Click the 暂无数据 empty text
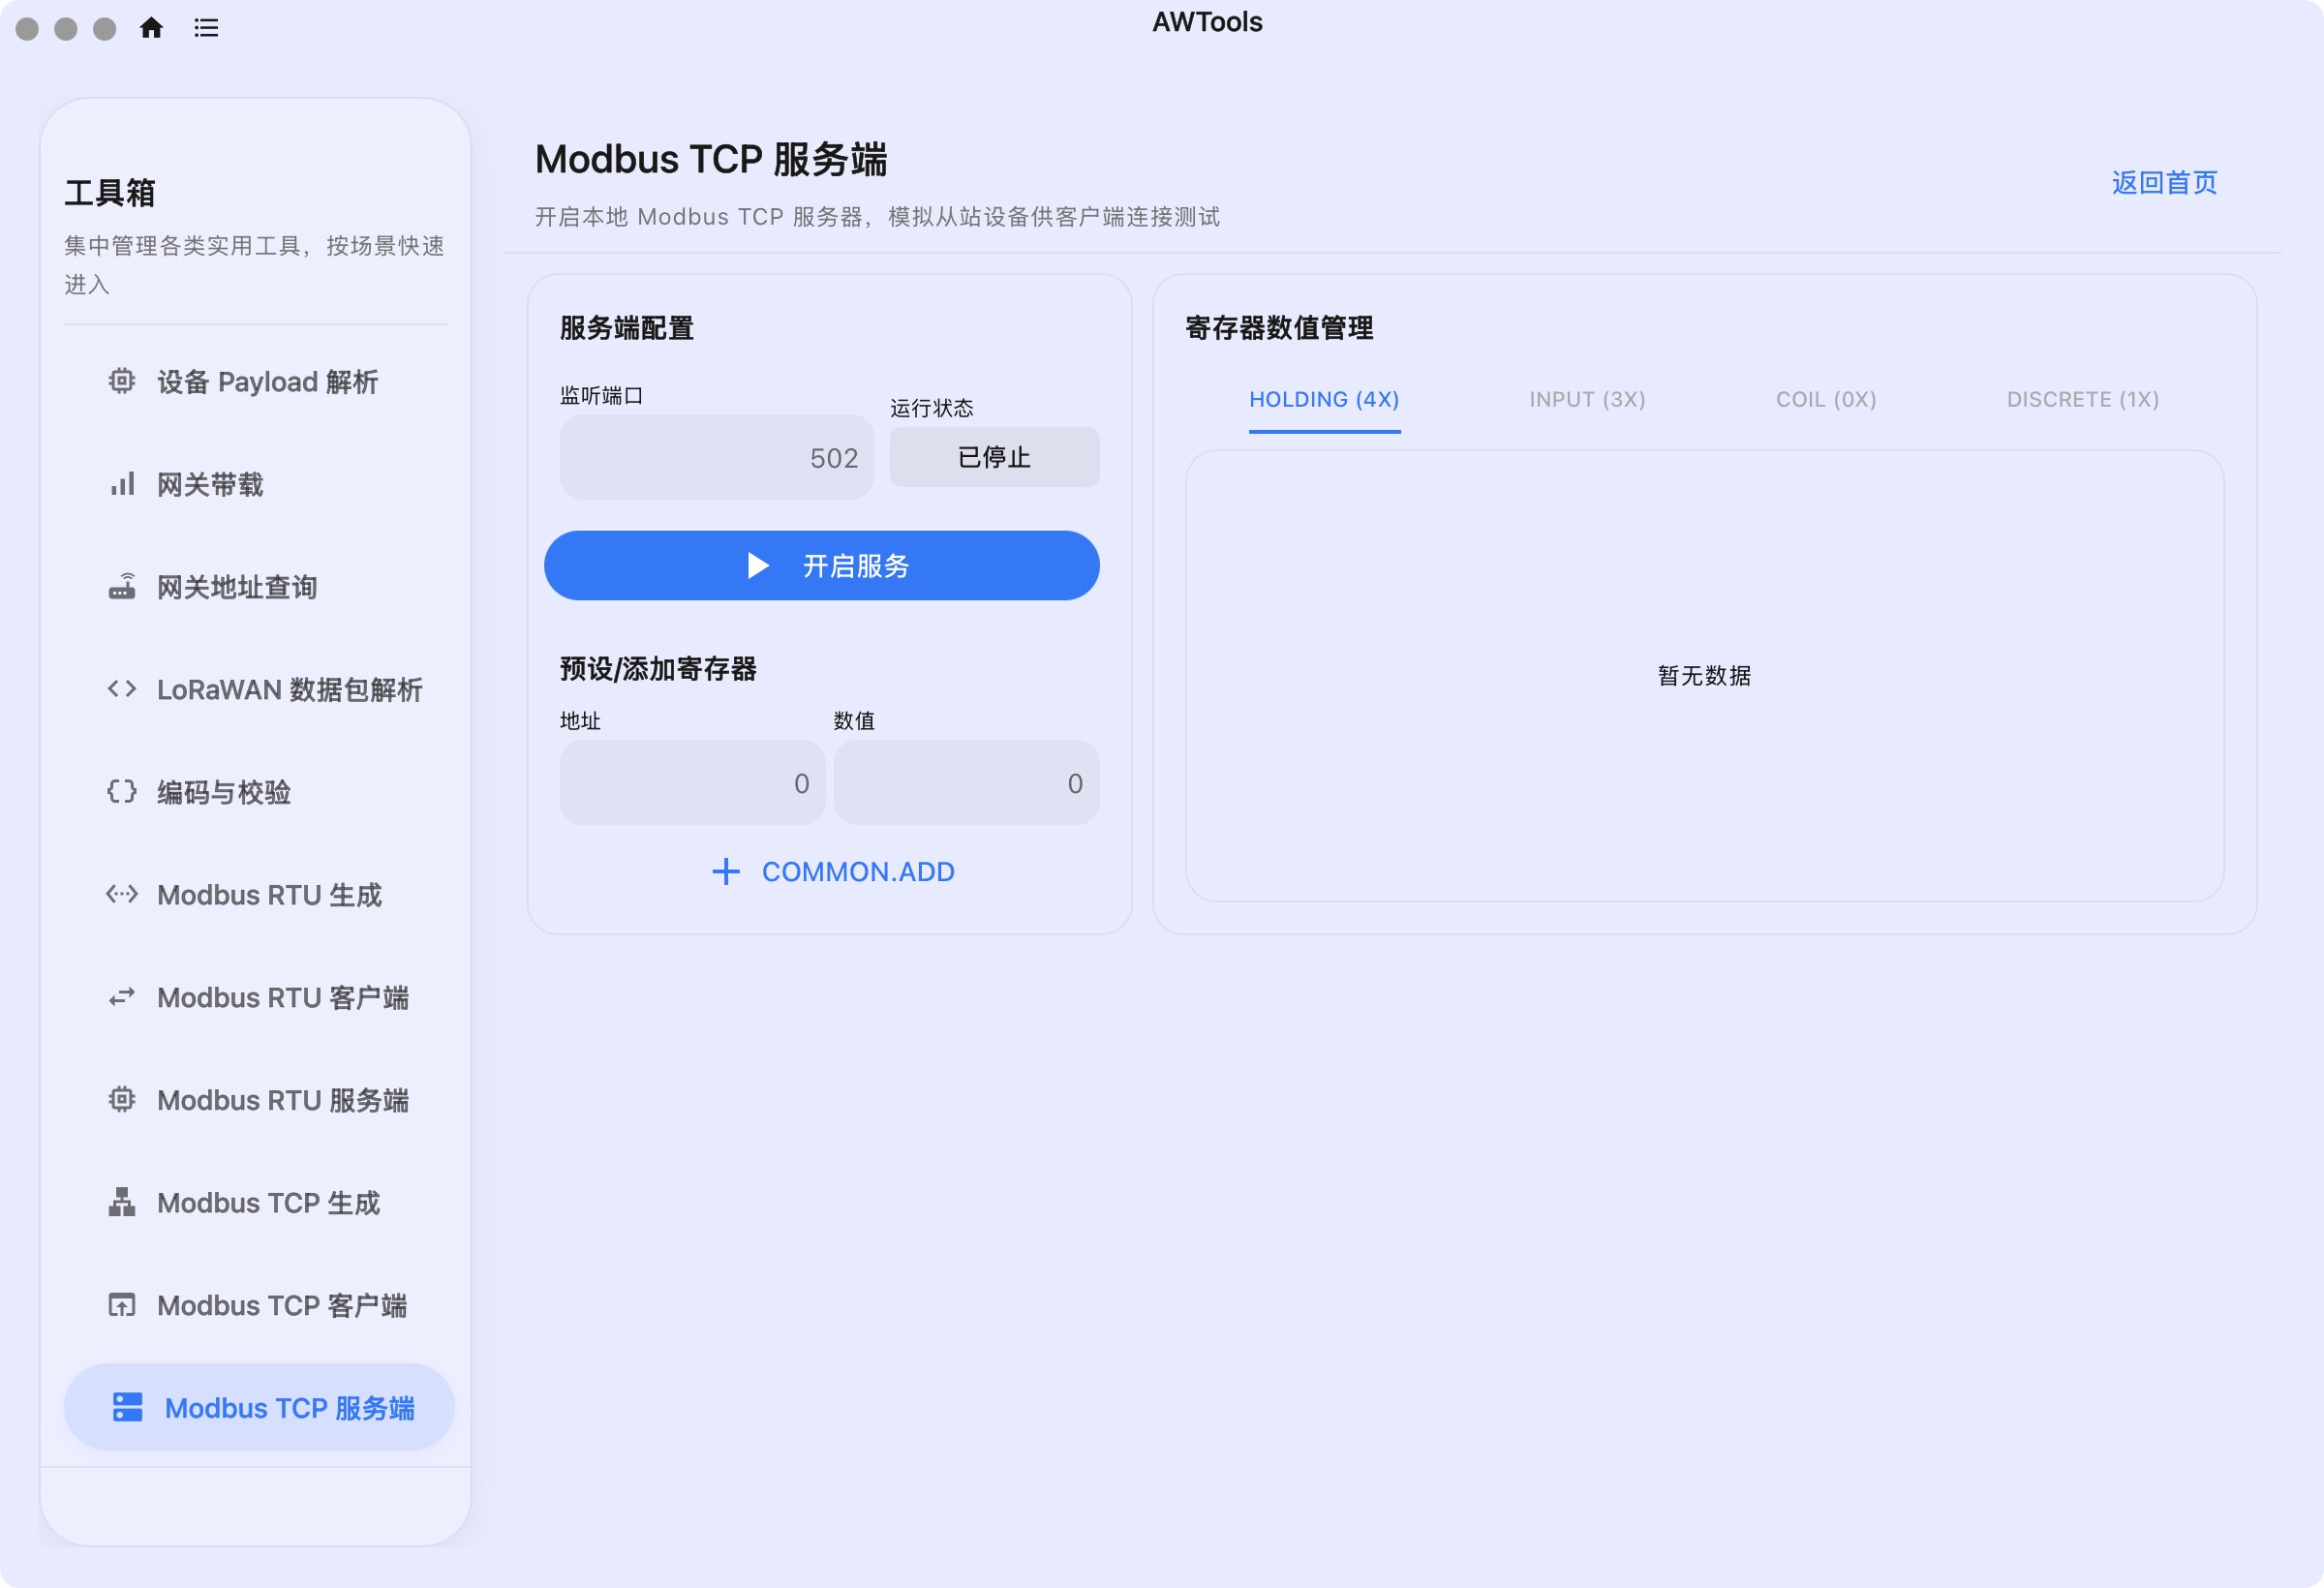The width and height of the screenshot is (2324, 1588). [x=1705, y=676]
